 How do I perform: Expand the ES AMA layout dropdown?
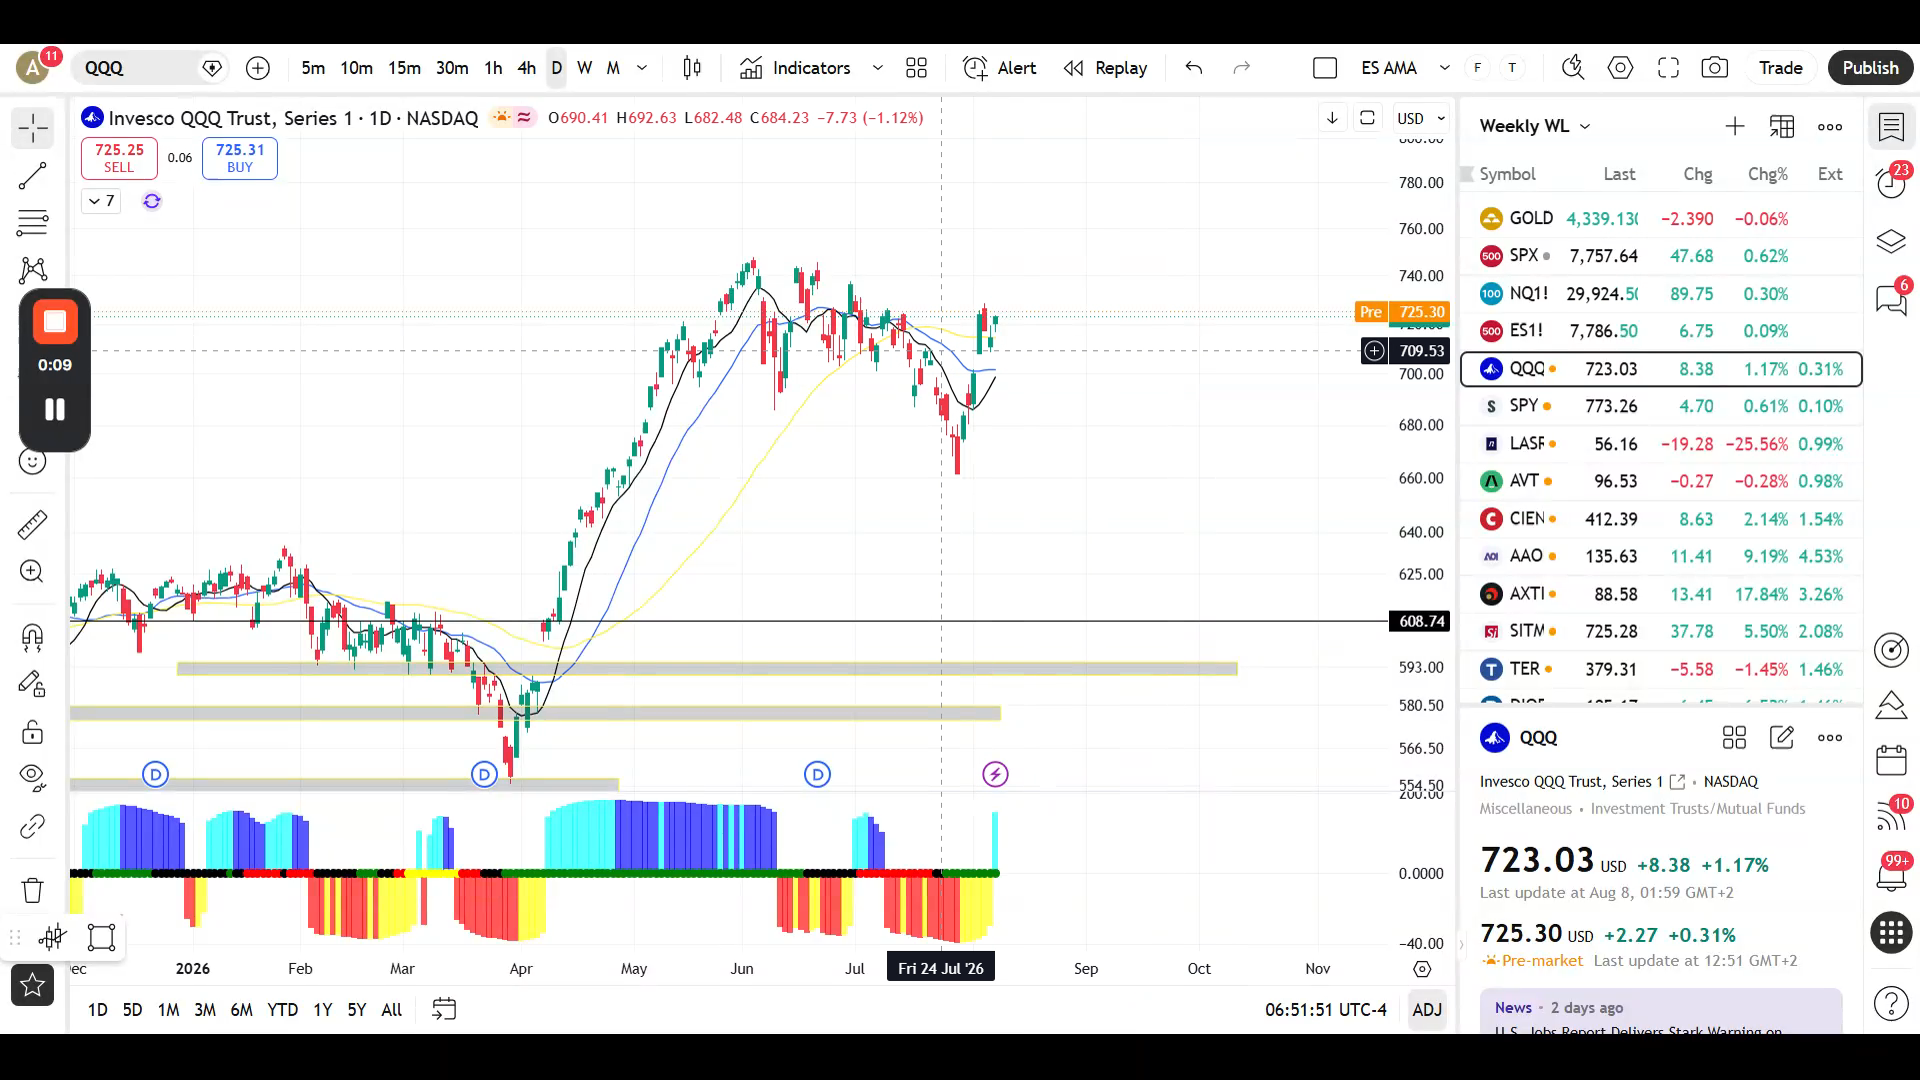(1445, 68)
